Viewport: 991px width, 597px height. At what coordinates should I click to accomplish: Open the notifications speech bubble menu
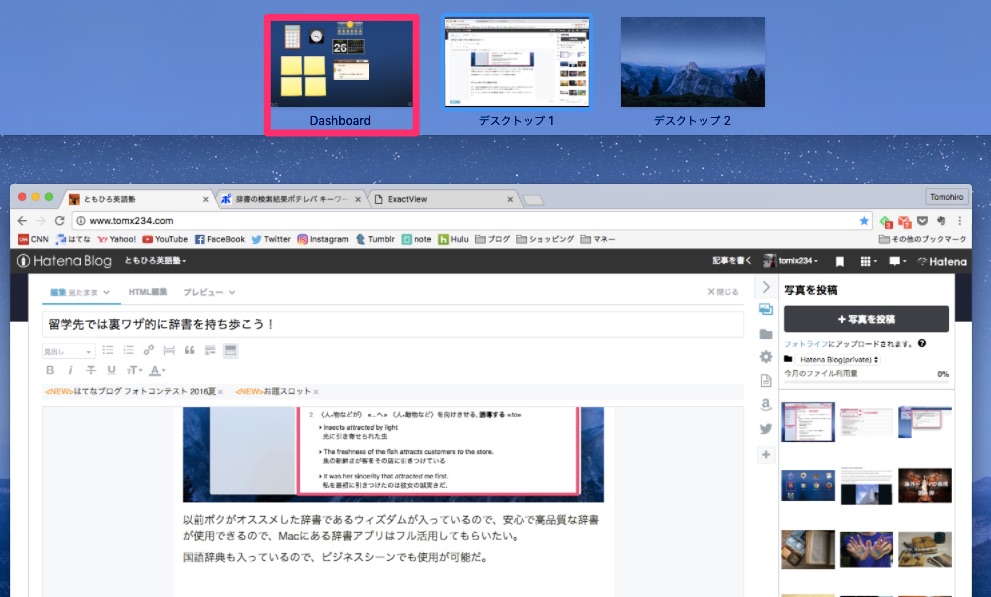coord(897,261)
